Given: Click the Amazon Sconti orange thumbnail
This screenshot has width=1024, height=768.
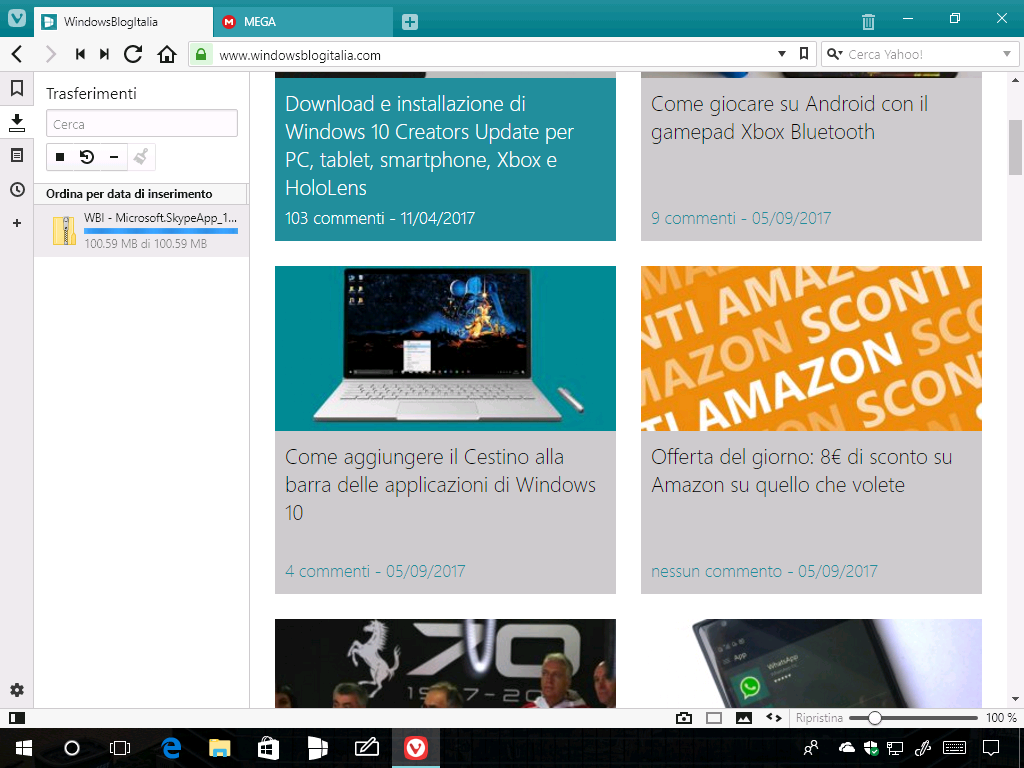Looking at the screenshot, I should point(811,348).
